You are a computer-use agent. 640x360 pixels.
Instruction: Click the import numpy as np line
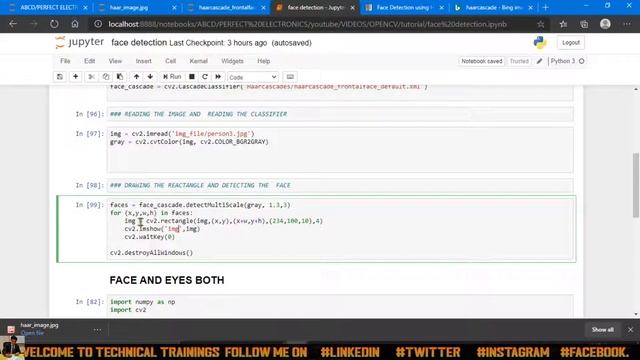click(142, 302)
